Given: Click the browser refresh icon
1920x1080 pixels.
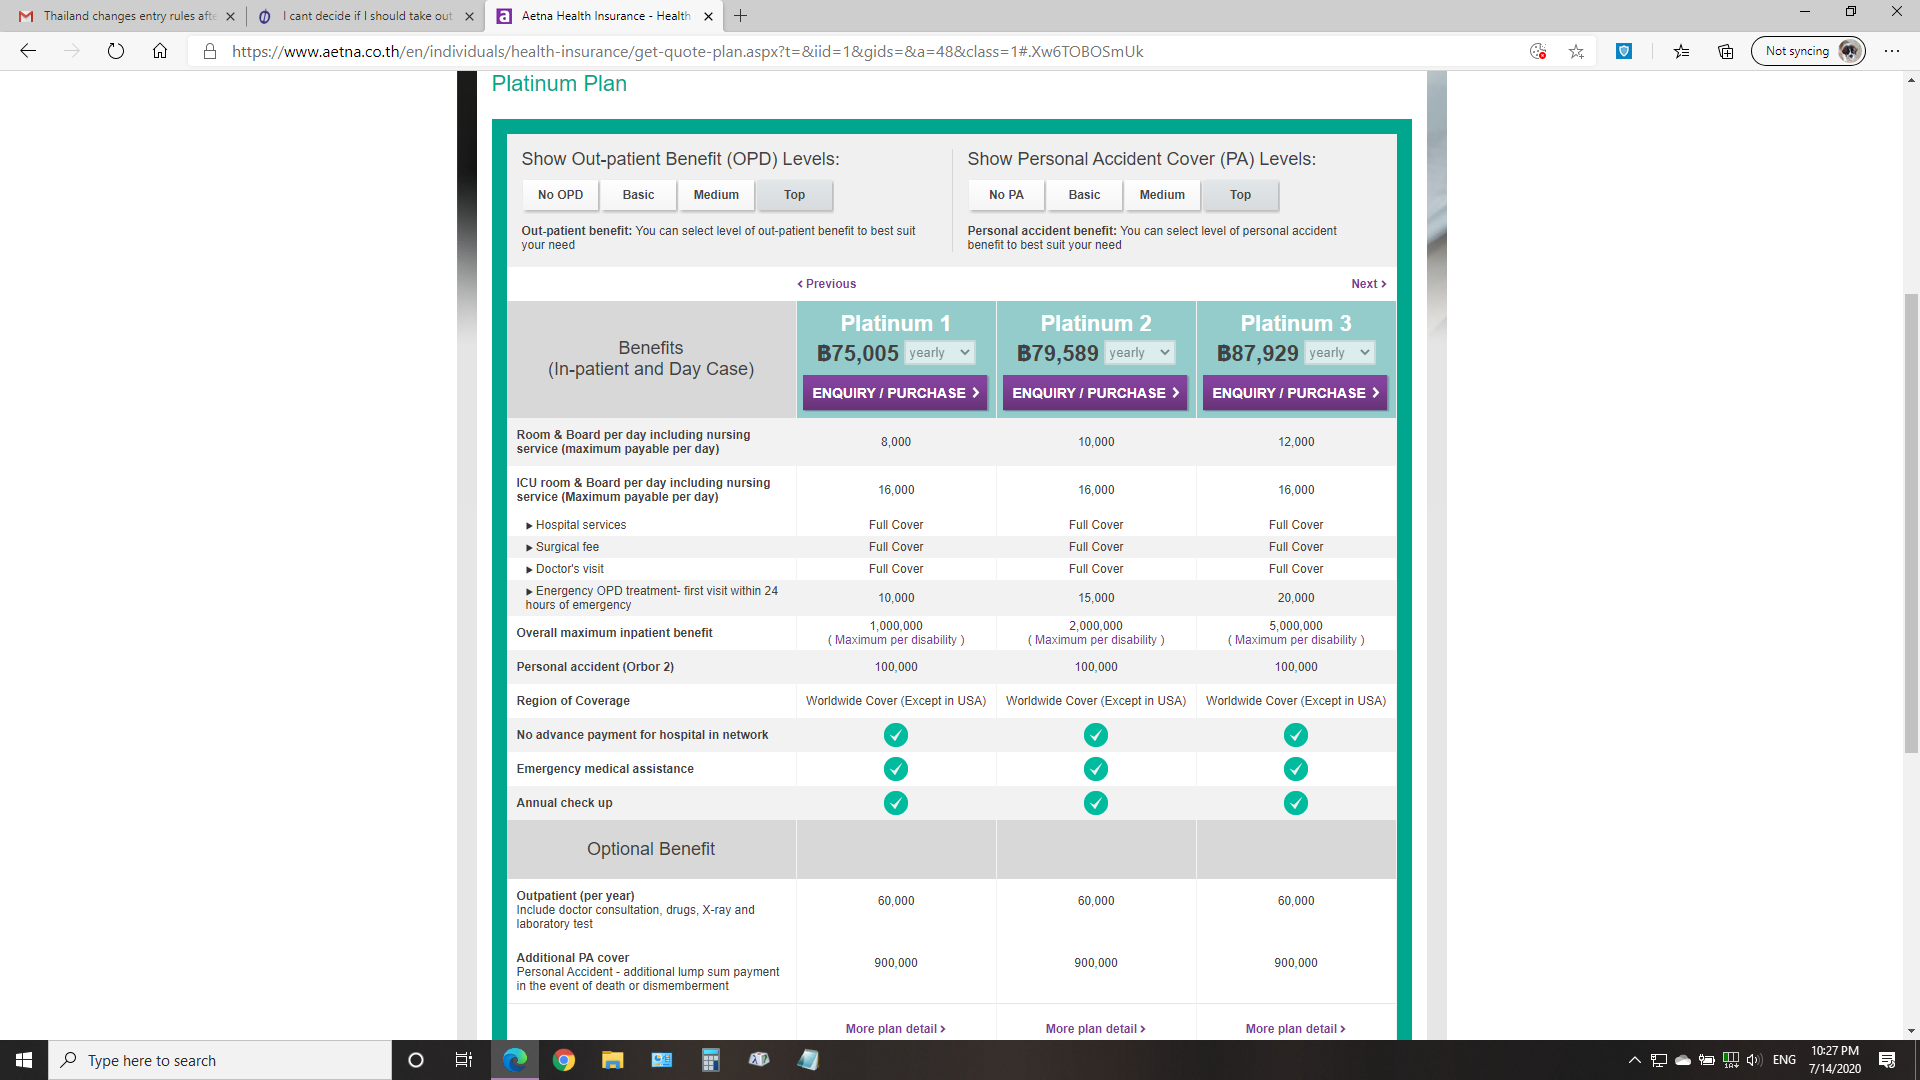Looking at the screenshot, I should pos(116,51).
